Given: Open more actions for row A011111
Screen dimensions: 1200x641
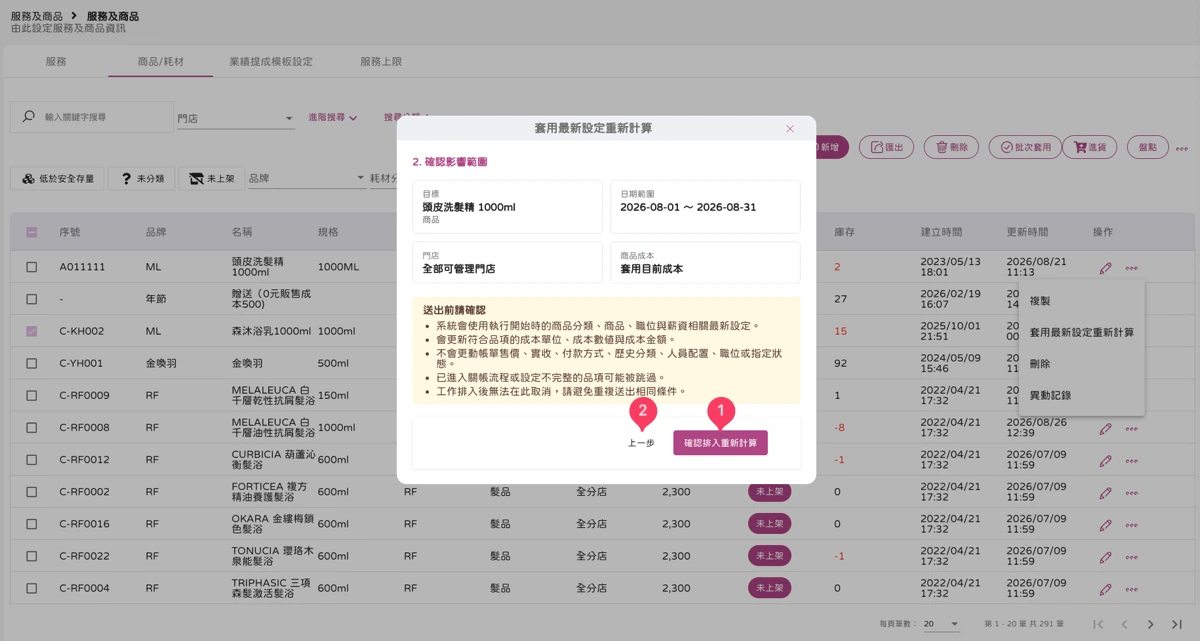Looking at the screenshot, I should pos(1131,268).
